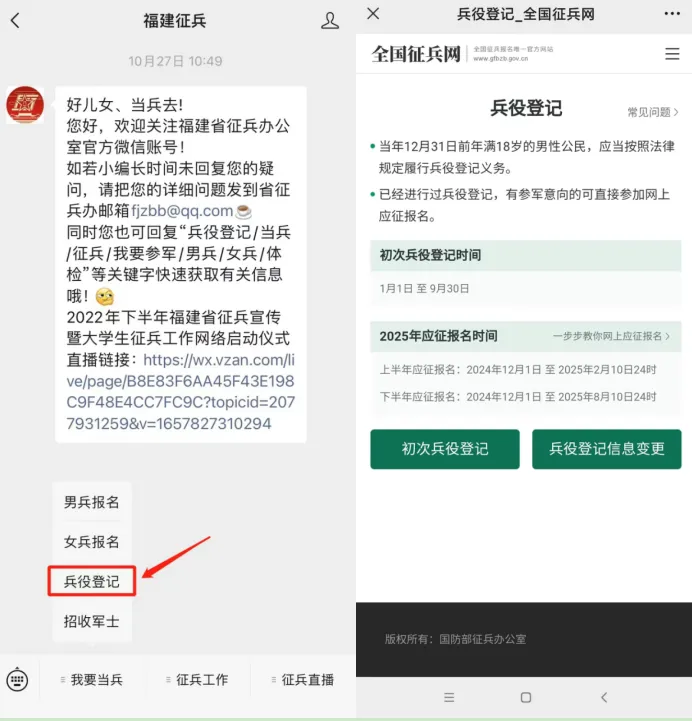
Task: Tap the Android home square button
Action: (526, 697)
